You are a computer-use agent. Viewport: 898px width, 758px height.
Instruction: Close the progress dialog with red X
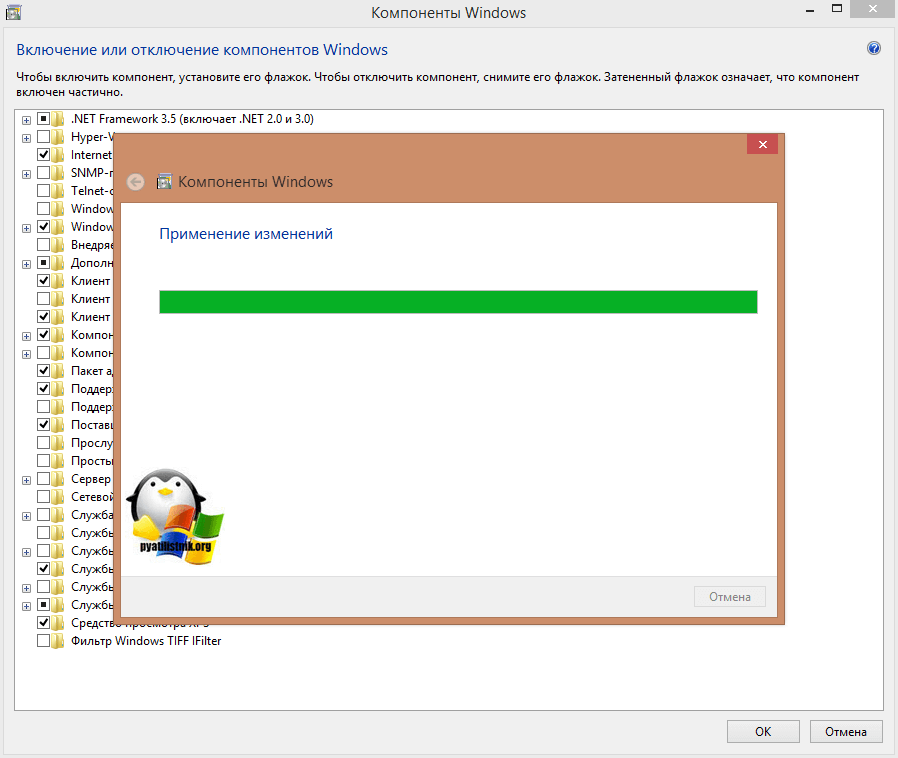762,144
